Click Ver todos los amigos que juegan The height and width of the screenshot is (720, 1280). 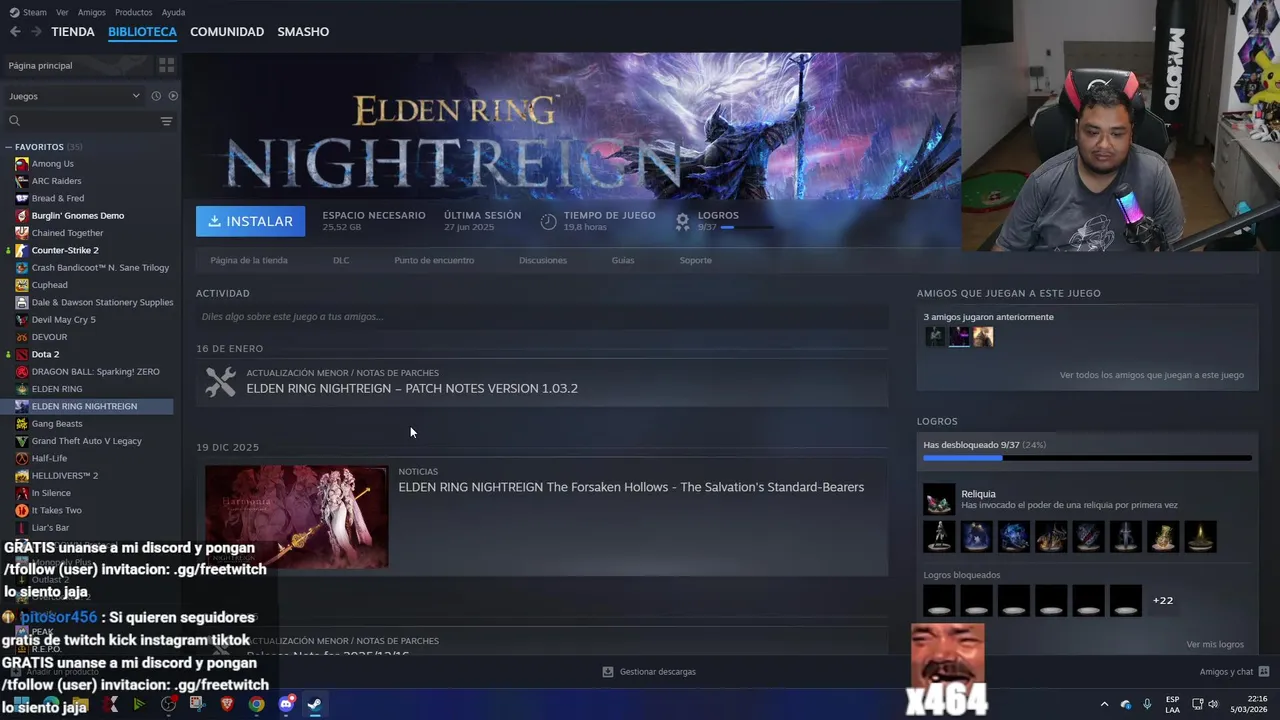point(1152,375)
